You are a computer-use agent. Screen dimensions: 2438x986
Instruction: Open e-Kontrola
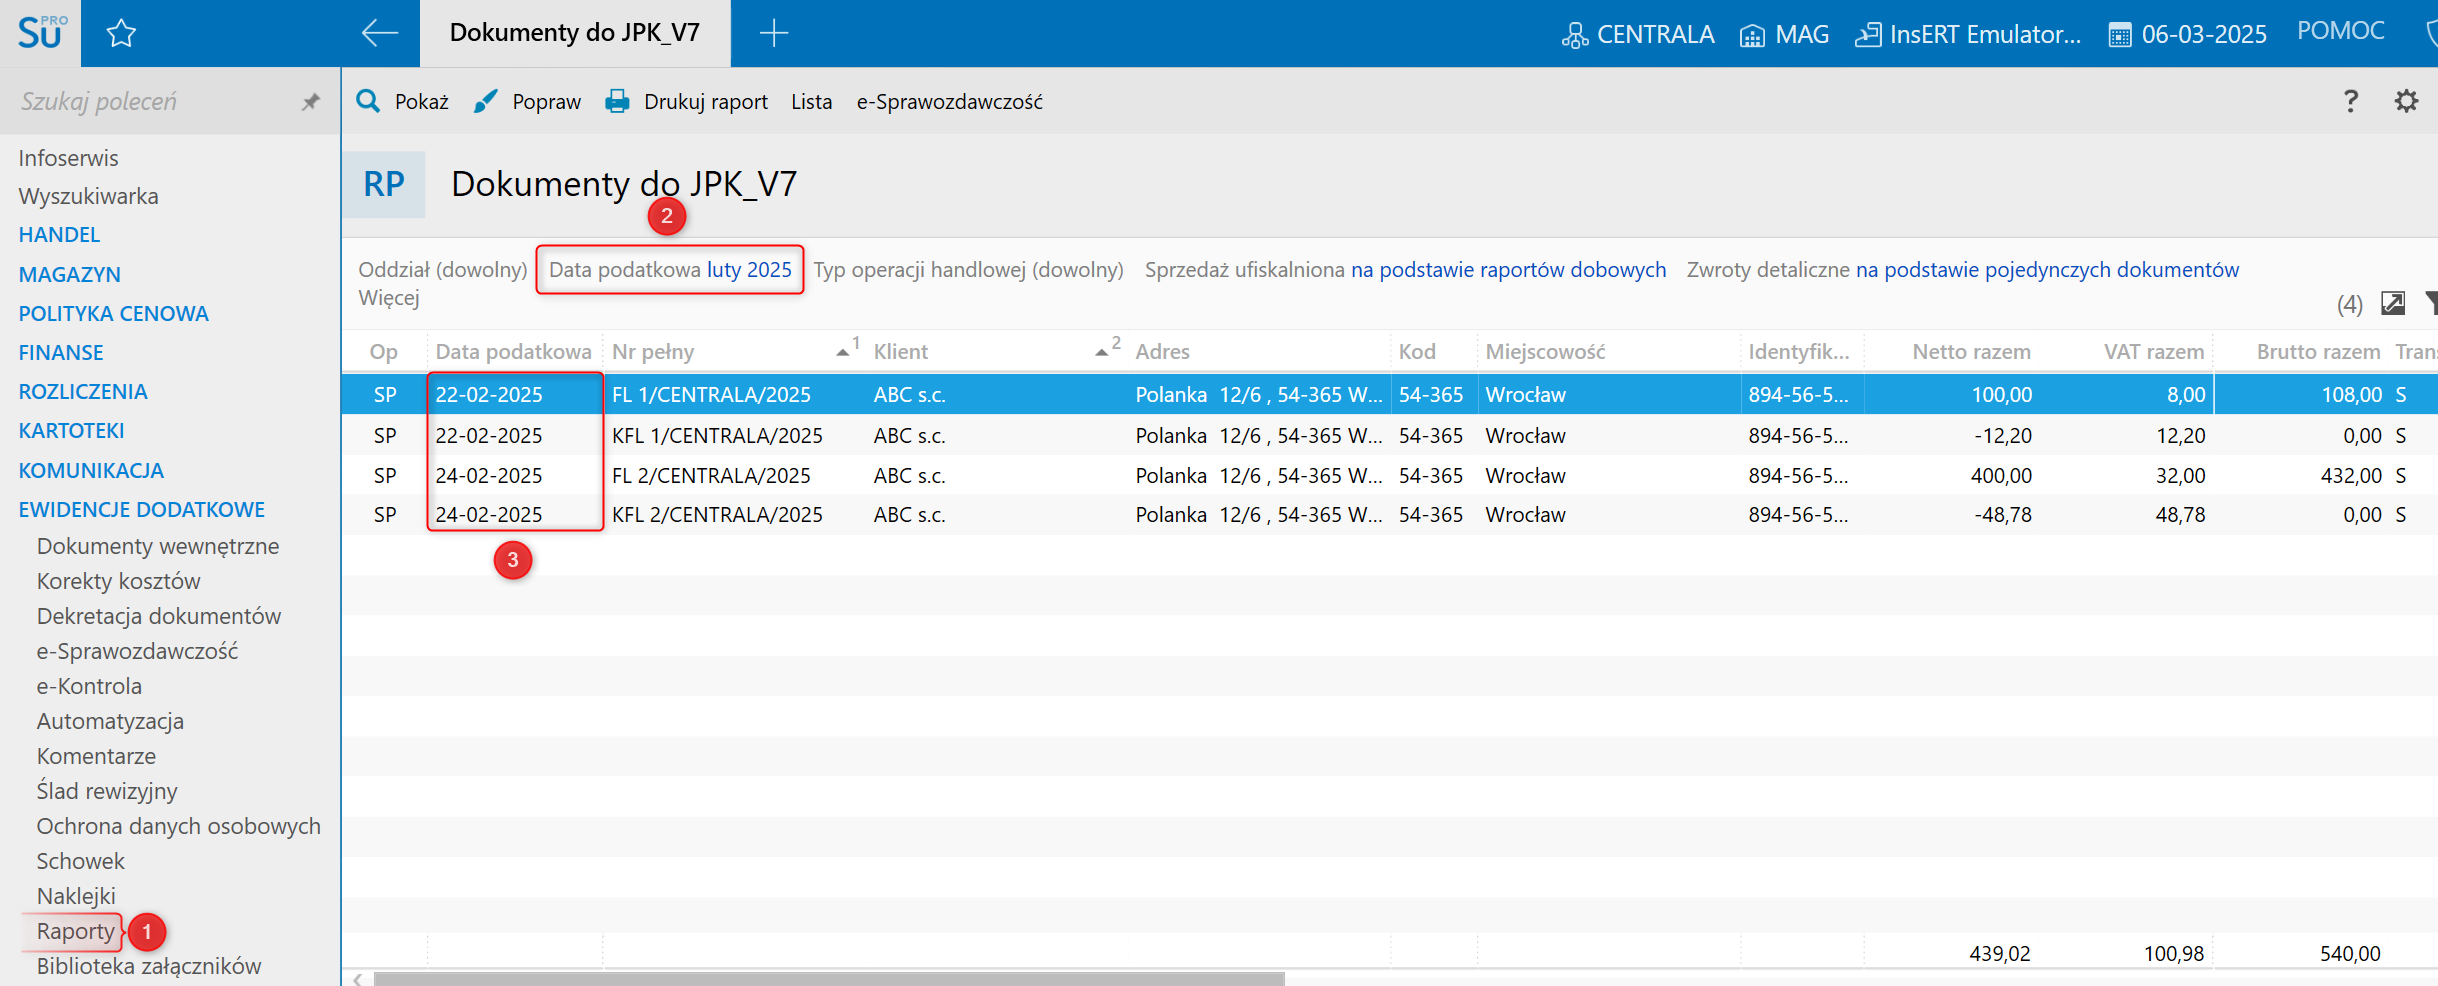[x=89, y=686]
